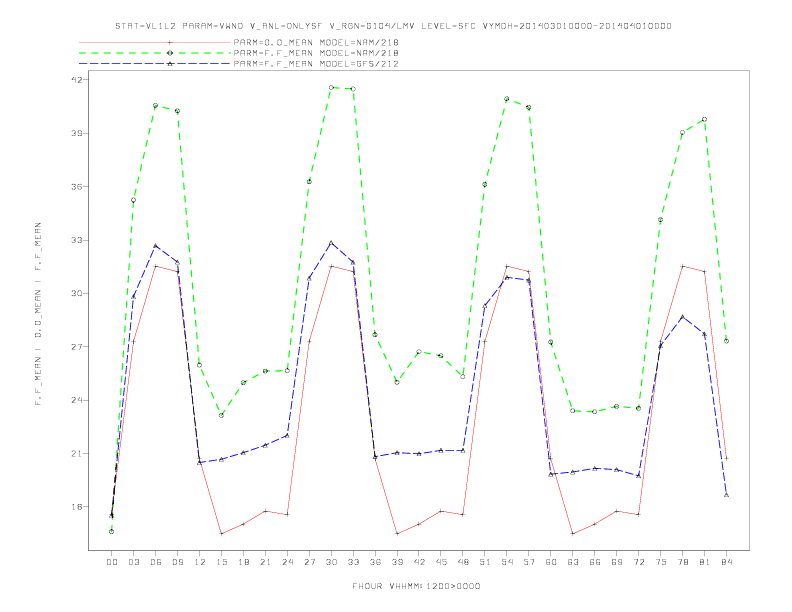Click y-axis tick label 30
This screenshot has width=792, height=612.
77,293
